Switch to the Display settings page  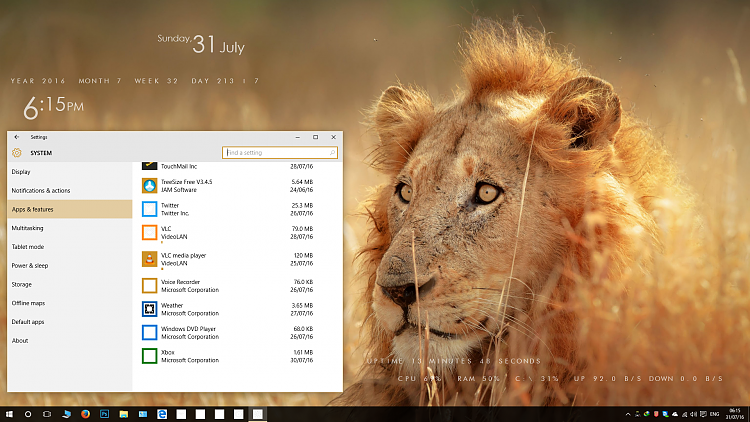click(21, 172)
